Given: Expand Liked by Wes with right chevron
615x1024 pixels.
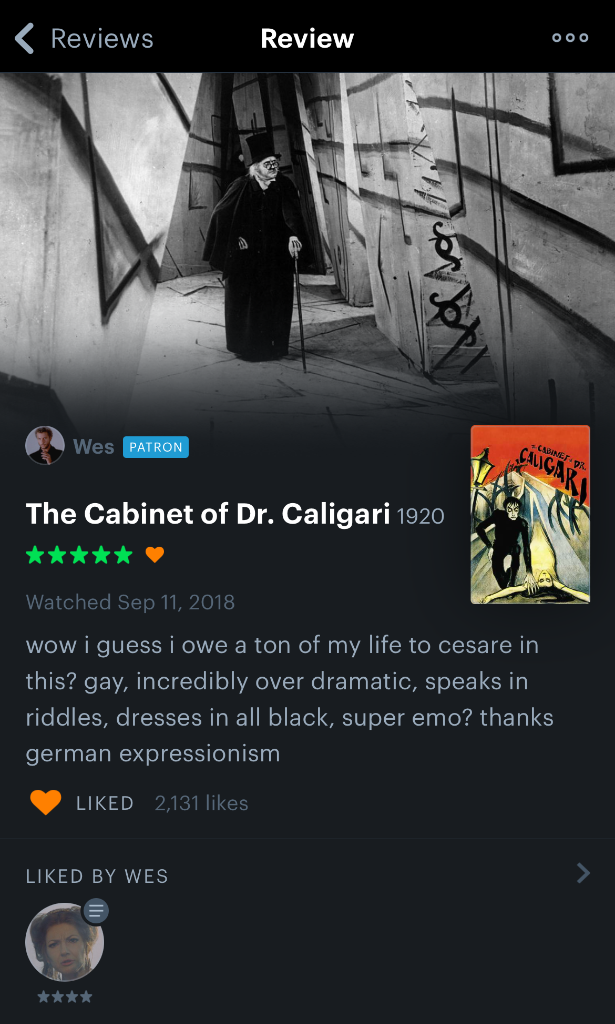Looking at the screenshot, I should [584, 873].
